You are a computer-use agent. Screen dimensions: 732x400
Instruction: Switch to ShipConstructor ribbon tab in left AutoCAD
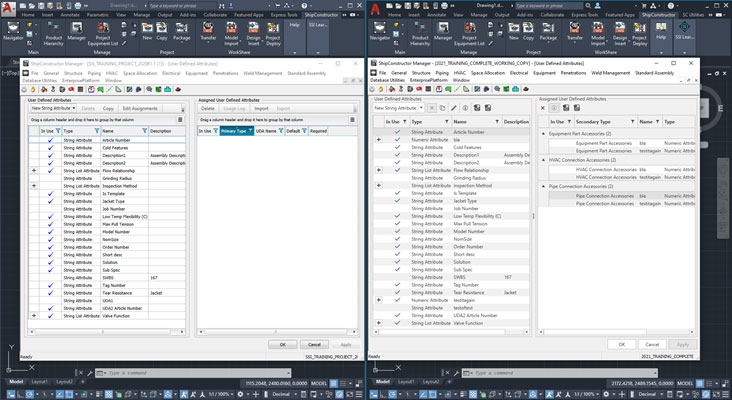(321, 15)
